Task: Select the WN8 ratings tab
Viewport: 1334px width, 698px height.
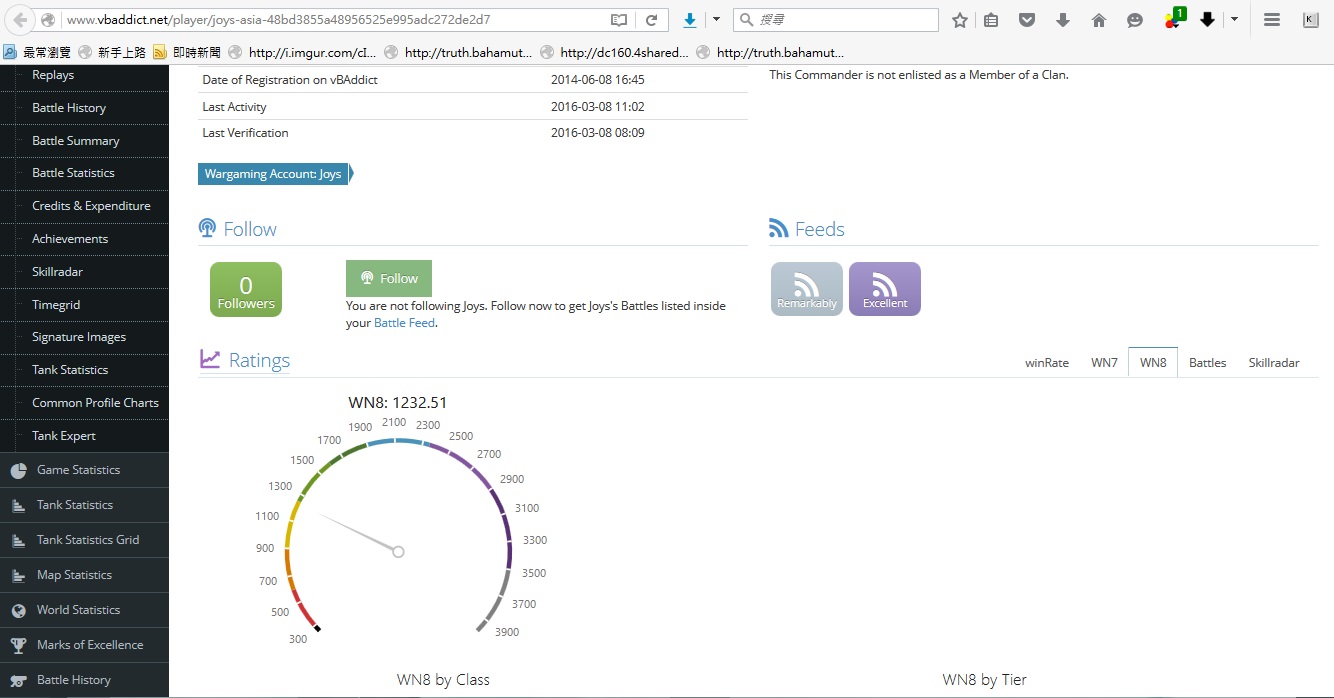Action: (x=1153, y=363)
